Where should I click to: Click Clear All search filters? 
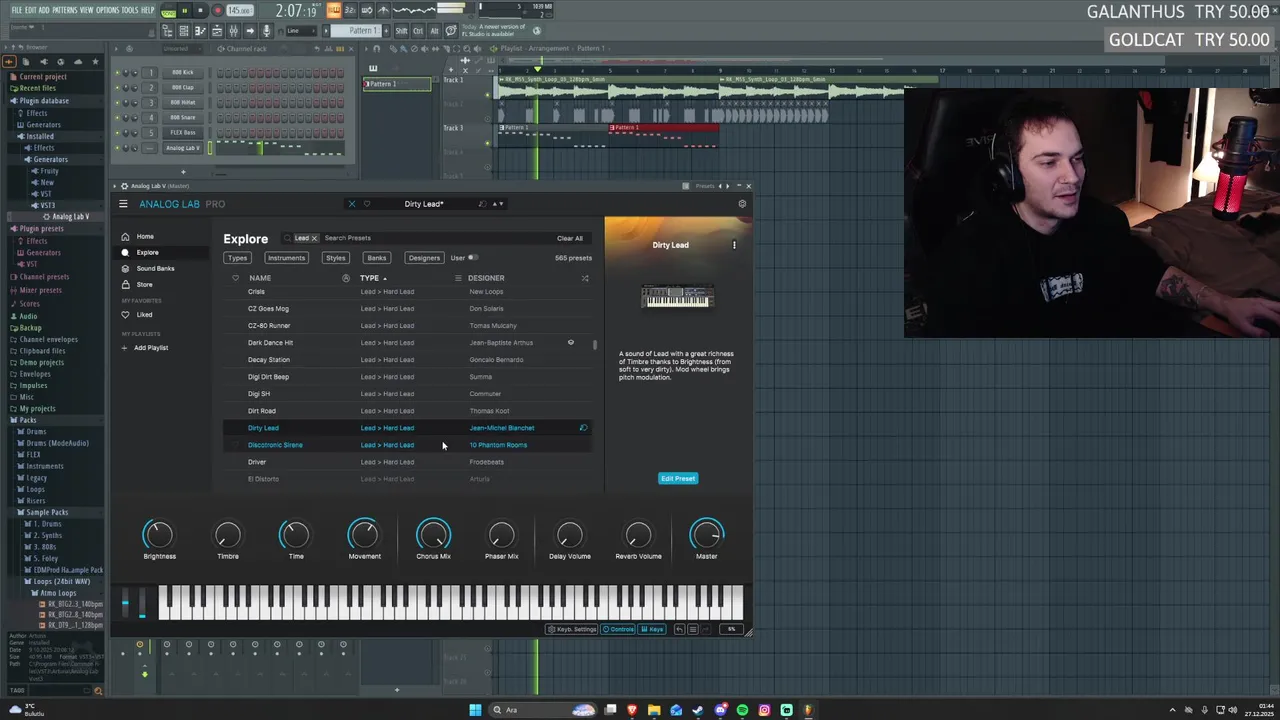pyautogui.click(x=570, y=238)
